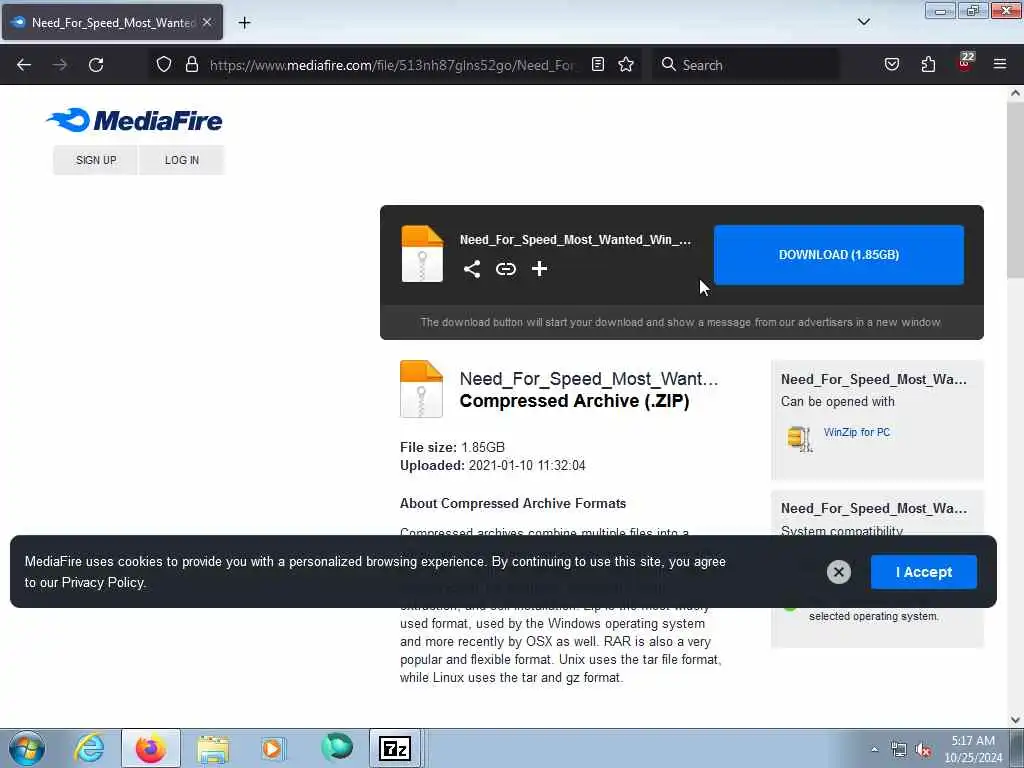The width and height of the screenshot is (1024, 768).
Task: Open the tracking protection shield icon
Action: click(164, 64)
